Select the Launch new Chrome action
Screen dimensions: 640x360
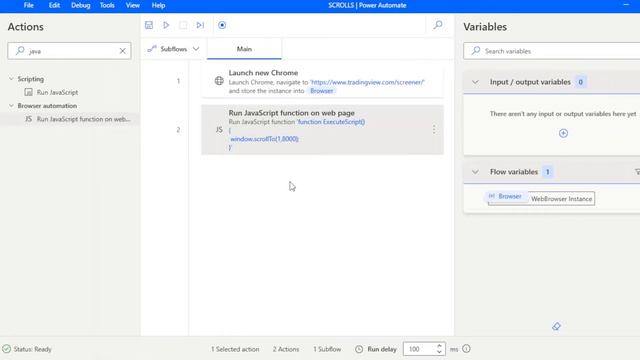click(322, 81)
